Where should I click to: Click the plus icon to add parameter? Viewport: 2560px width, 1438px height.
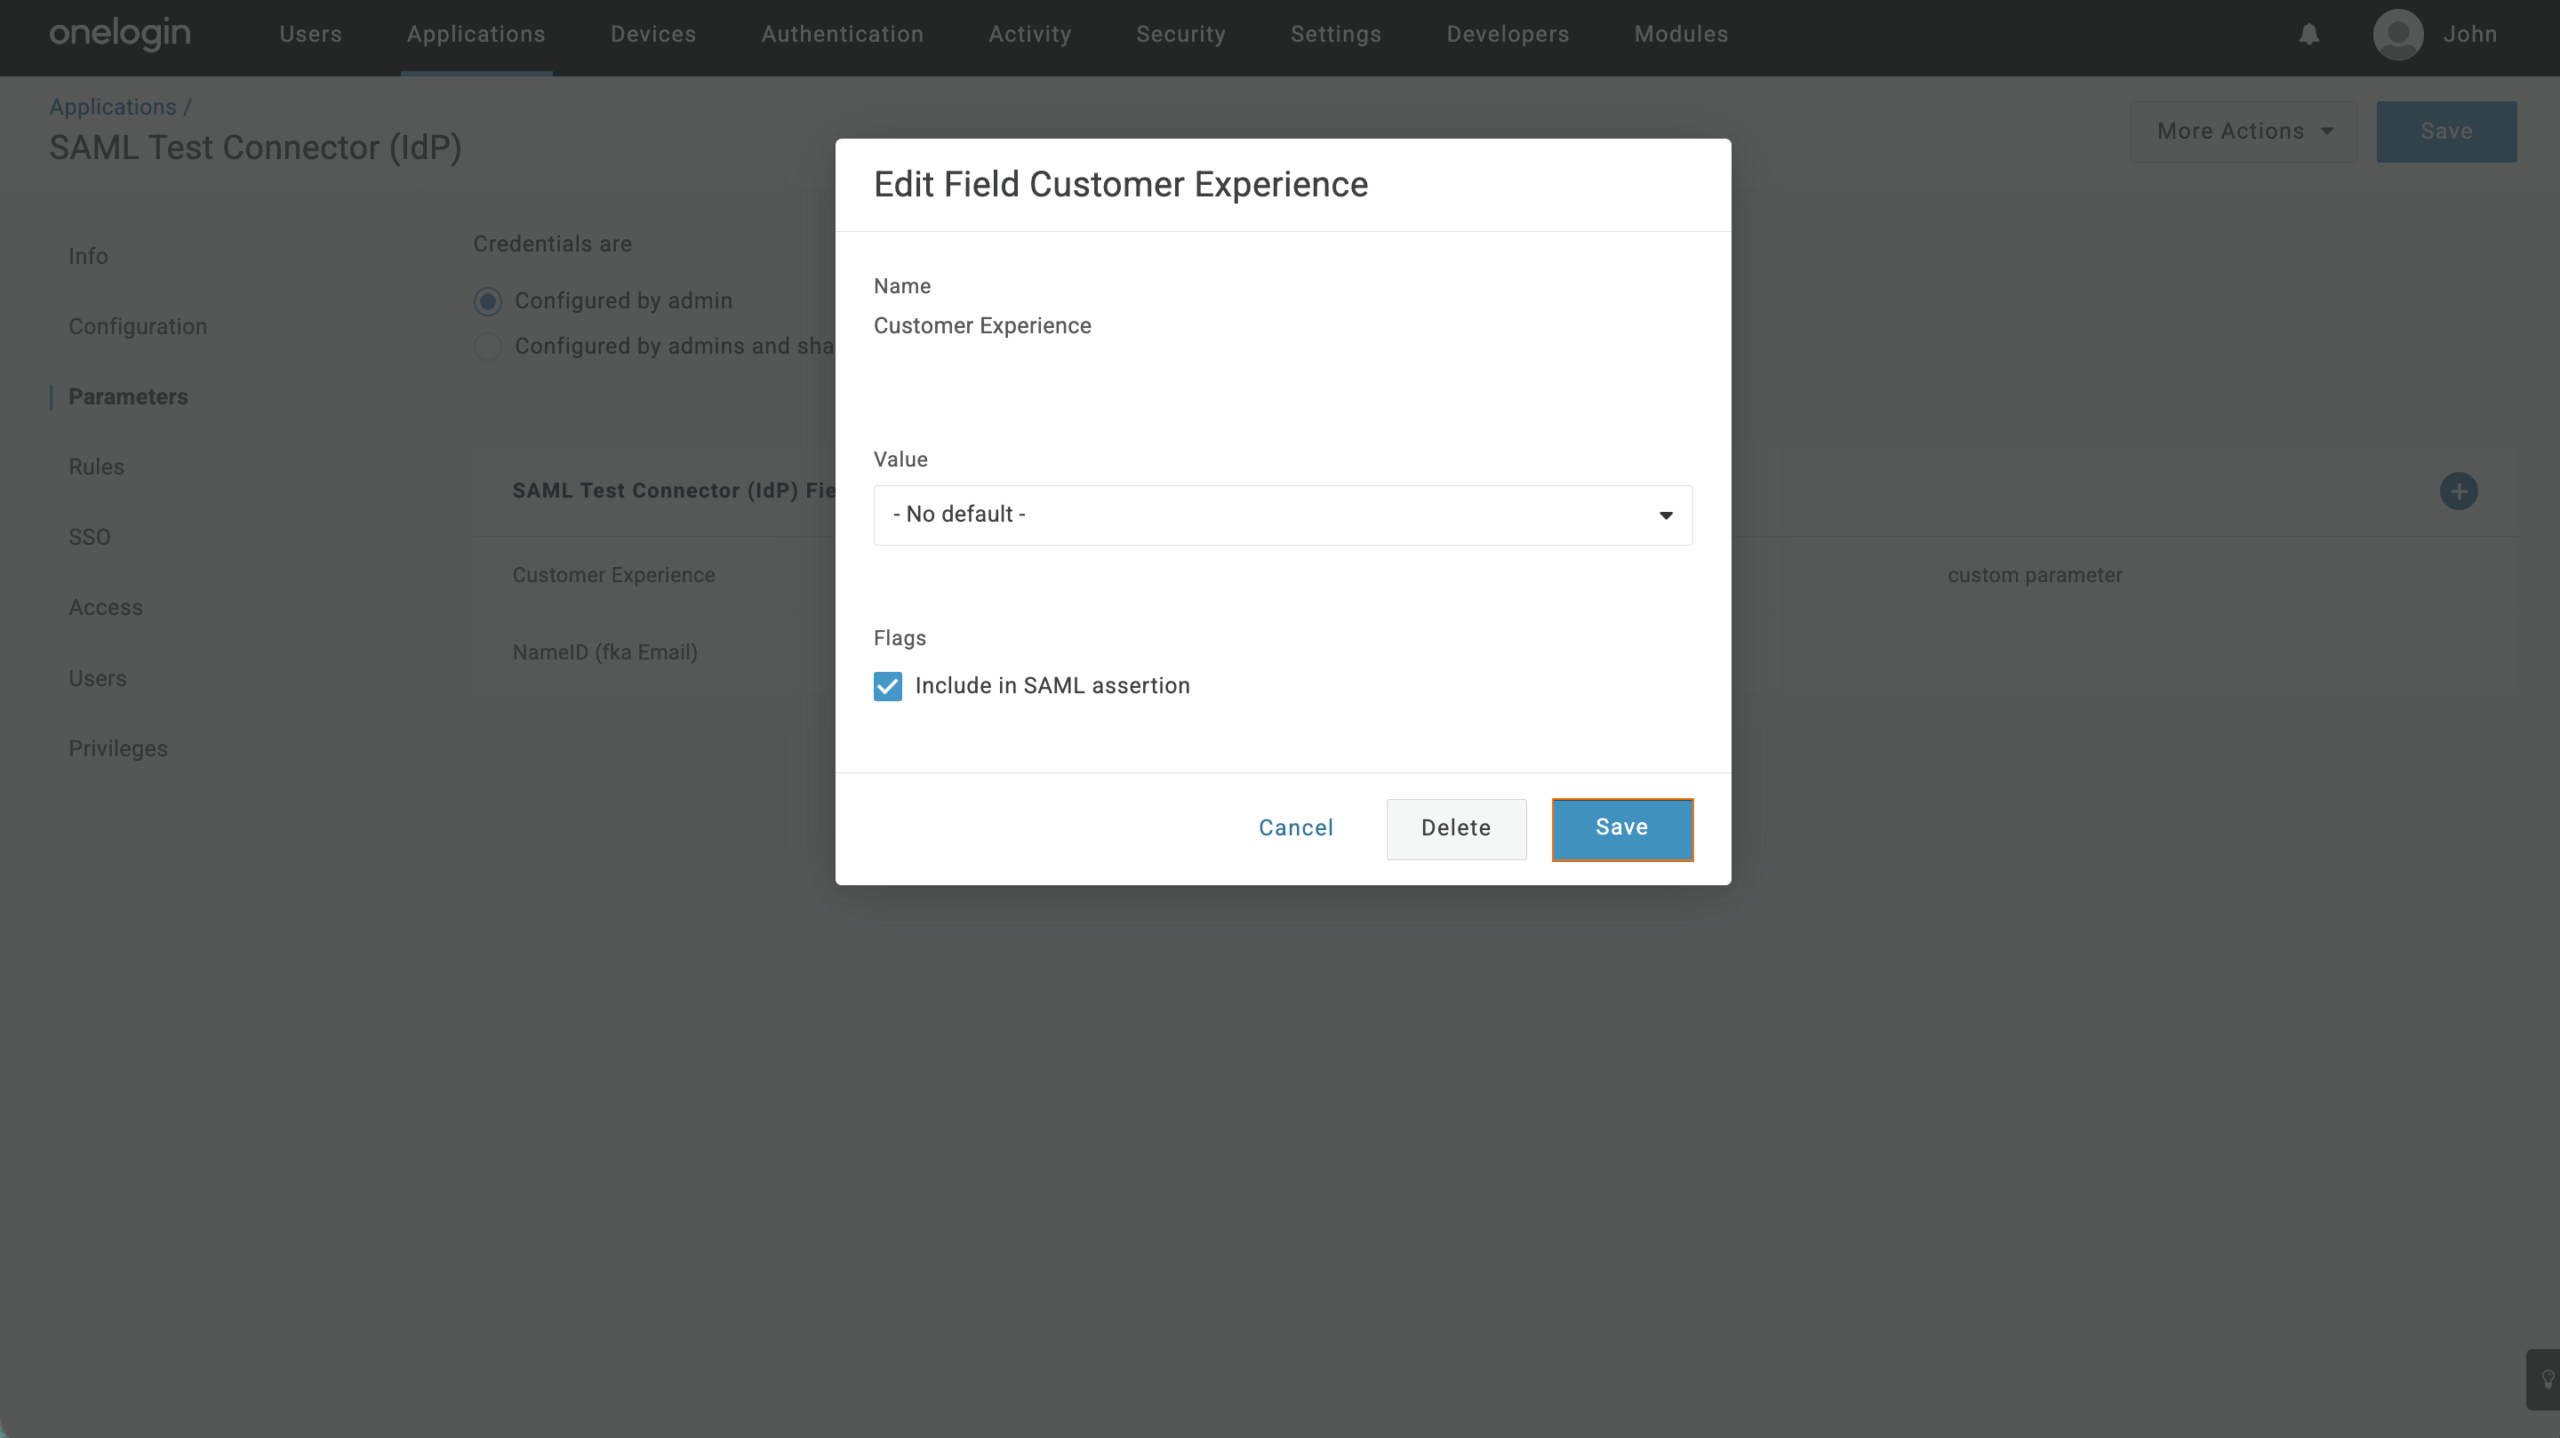pos(2458,491)
